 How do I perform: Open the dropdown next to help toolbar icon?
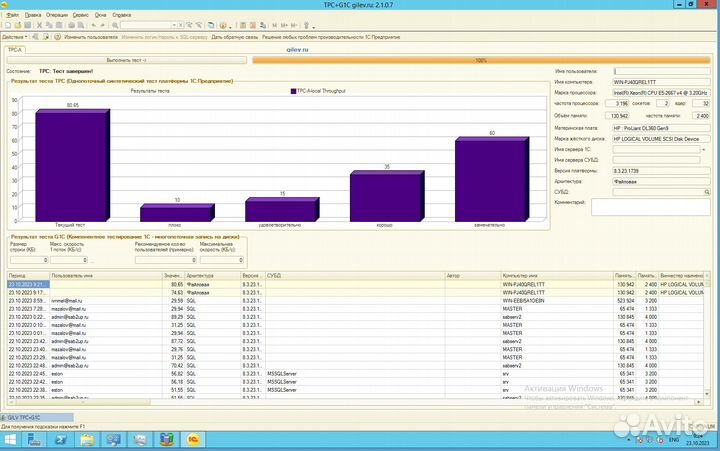pos(230,27)
